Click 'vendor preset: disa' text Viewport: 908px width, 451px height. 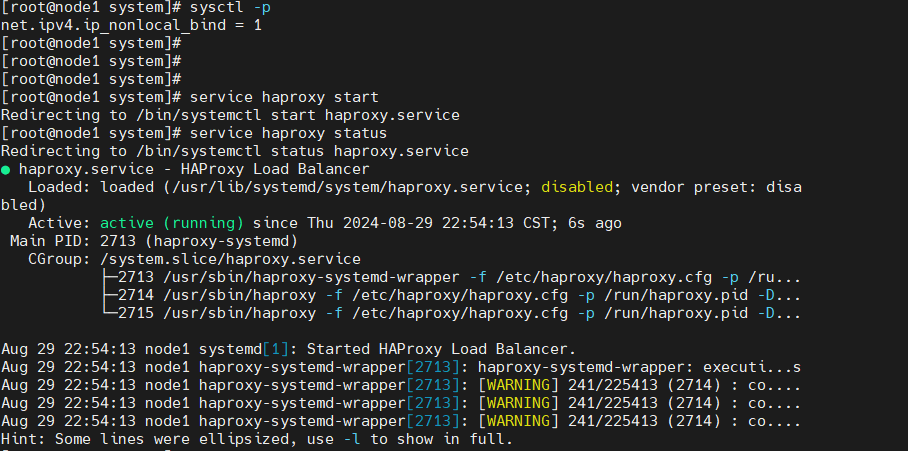pos(716,187)
